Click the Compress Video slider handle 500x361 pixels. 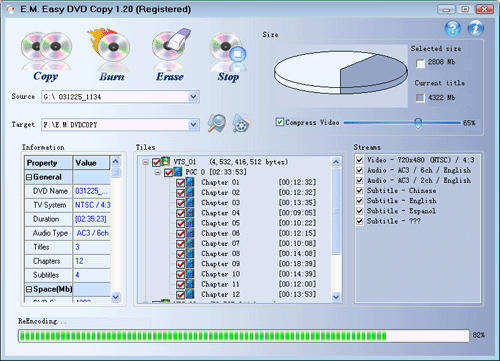[418, 123]
